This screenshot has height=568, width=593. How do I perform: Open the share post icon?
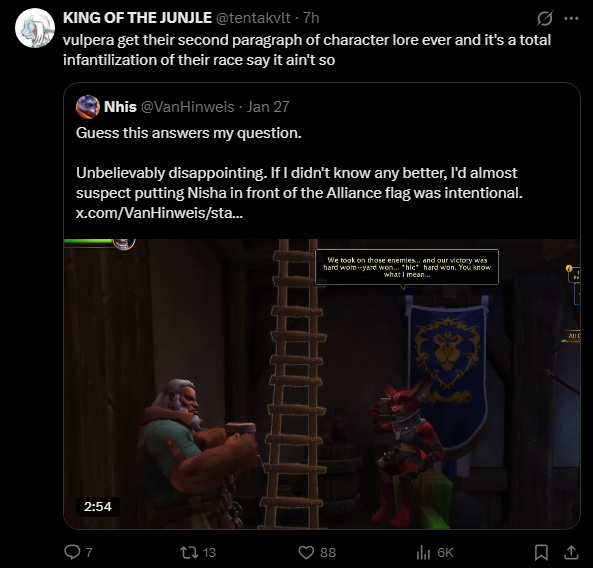[571, 552]
